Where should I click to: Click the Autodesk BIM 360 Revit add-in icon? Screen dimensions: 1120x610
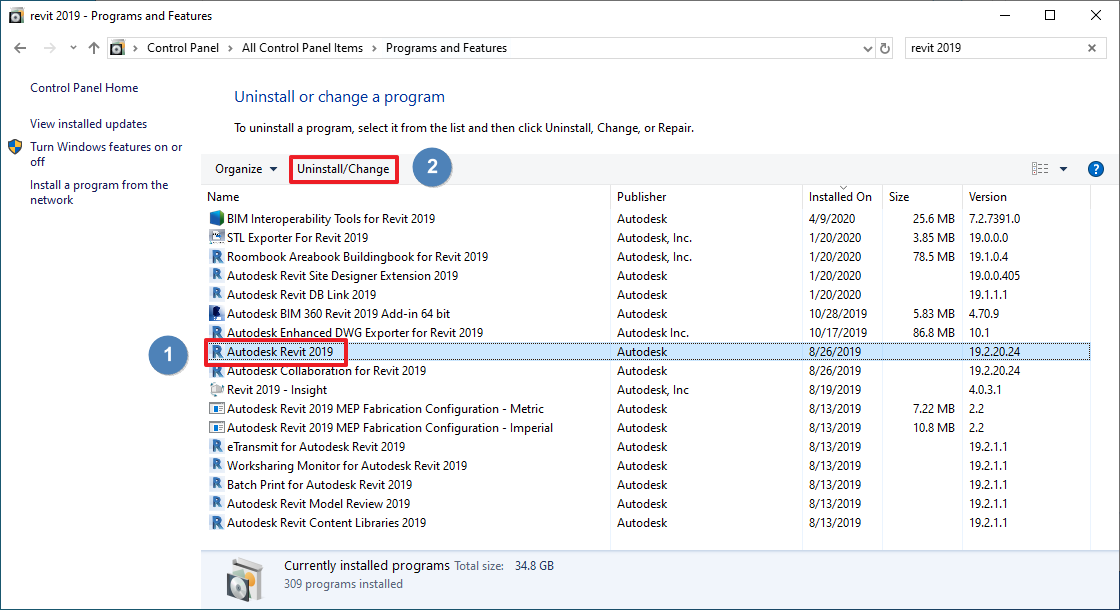(215, 313)
